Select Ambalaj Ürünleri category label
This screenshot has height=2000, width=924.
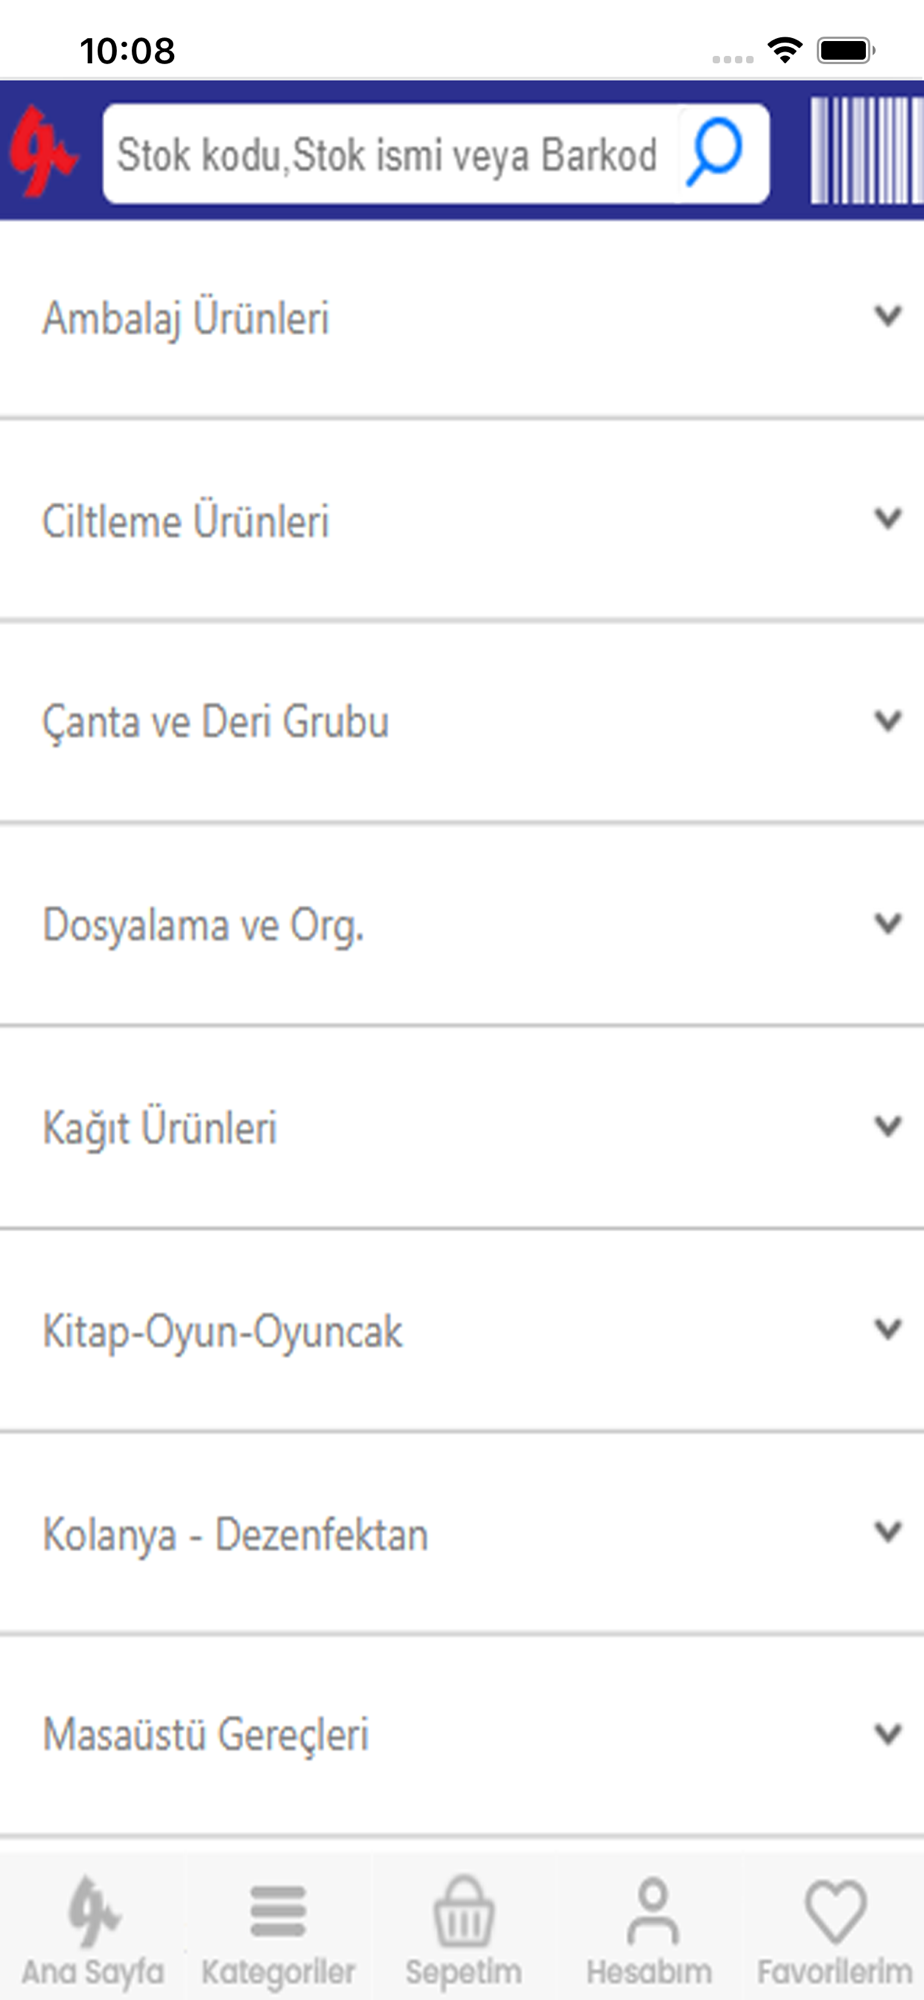(x=186, y=318)
